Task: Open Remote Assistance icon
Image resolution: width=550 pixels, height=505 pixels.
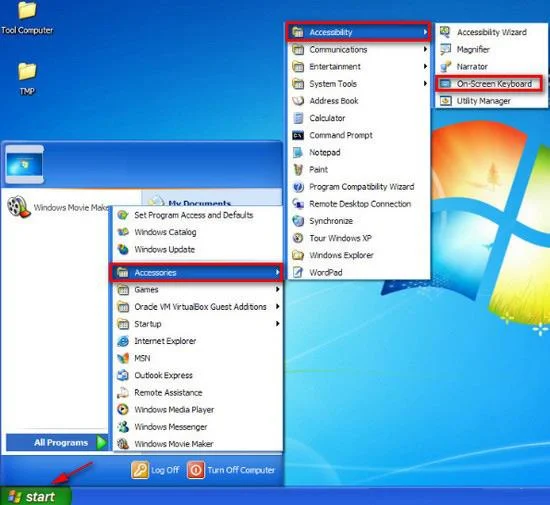Action: point(123,392)
